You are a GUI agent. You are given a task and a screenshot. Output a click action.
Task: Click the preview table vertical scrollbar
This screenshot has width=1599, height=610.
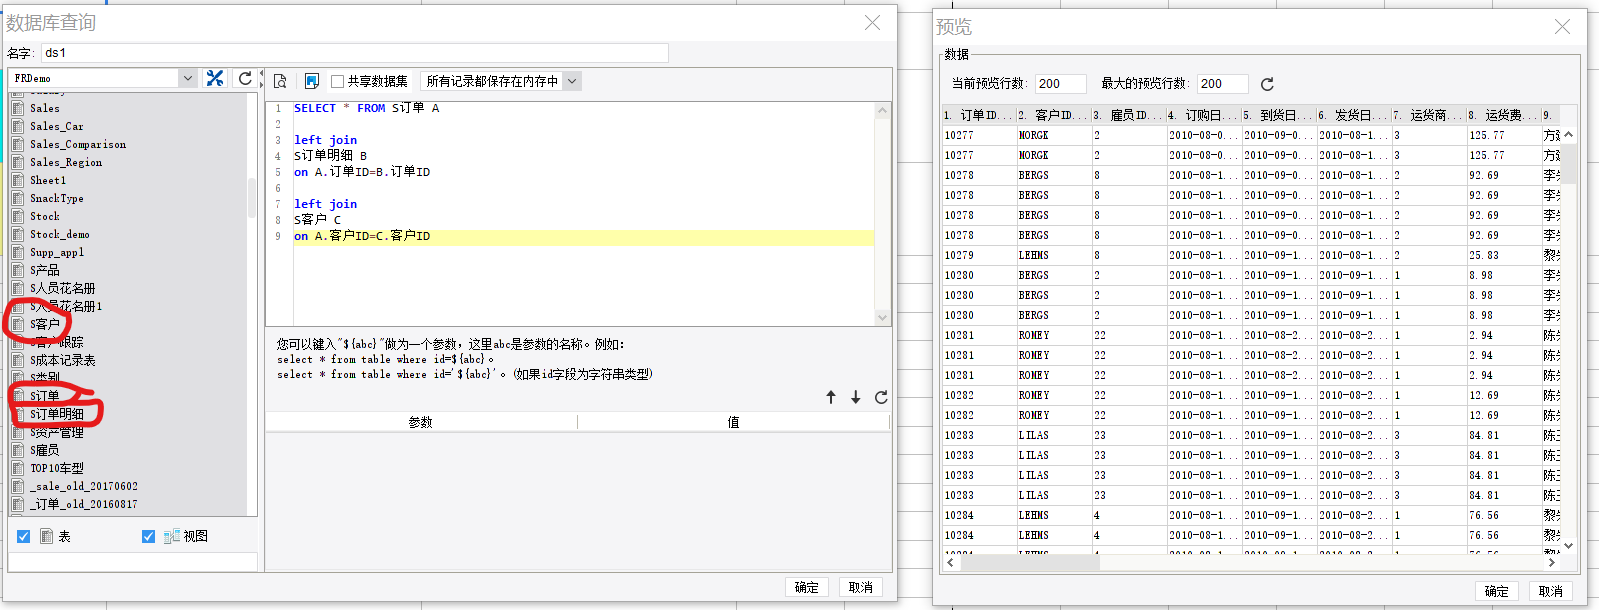1568,163
